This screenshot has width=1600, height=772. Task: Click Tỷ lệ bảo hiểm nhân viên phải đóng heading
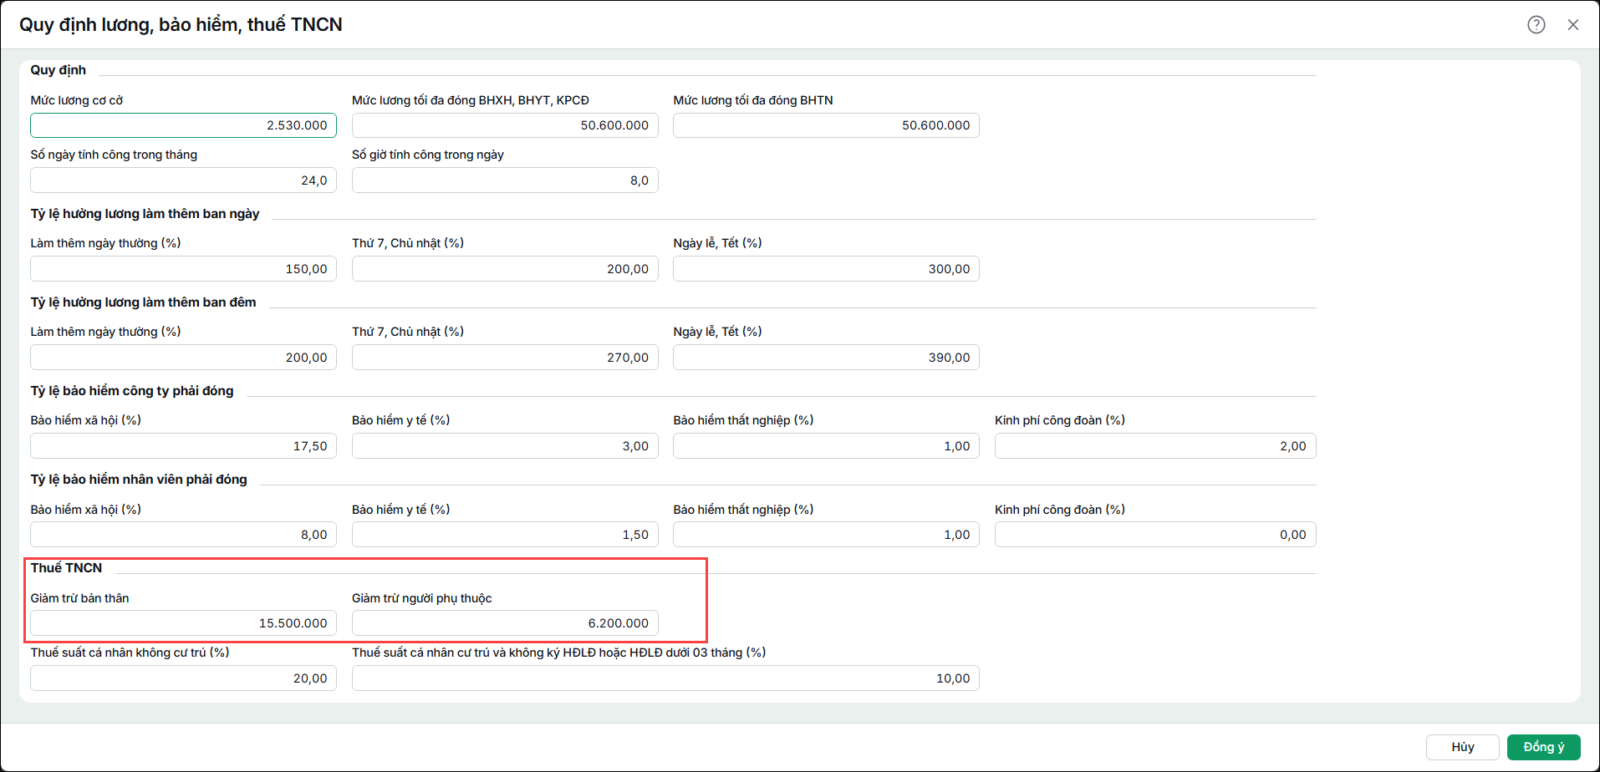point(138,479)
